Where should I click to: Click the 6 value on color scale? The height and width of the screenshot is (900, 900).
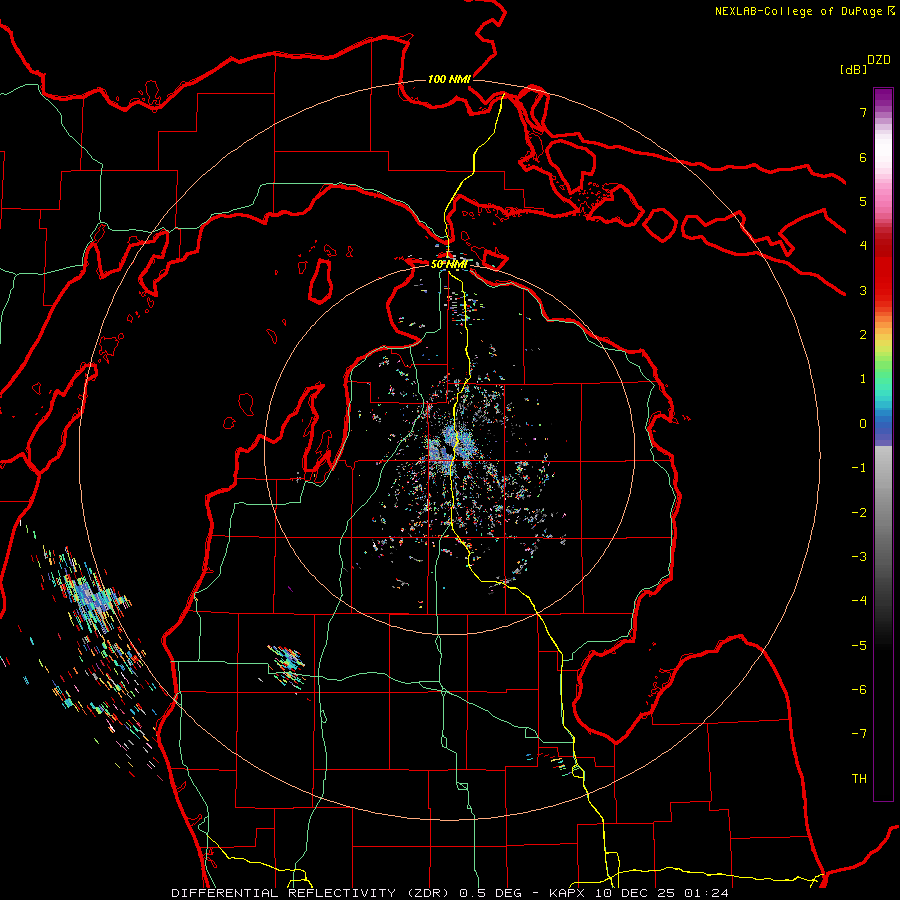click(863, 157)
